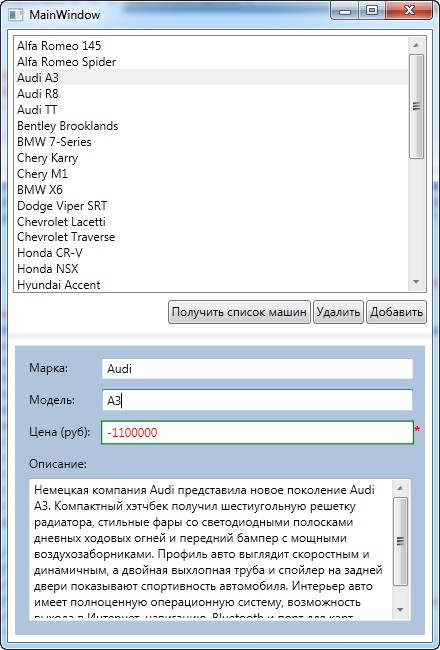This screenshot has width=440, height=650.
Task: Click Hyundai Accent in the list
Action: coord(211,284)
